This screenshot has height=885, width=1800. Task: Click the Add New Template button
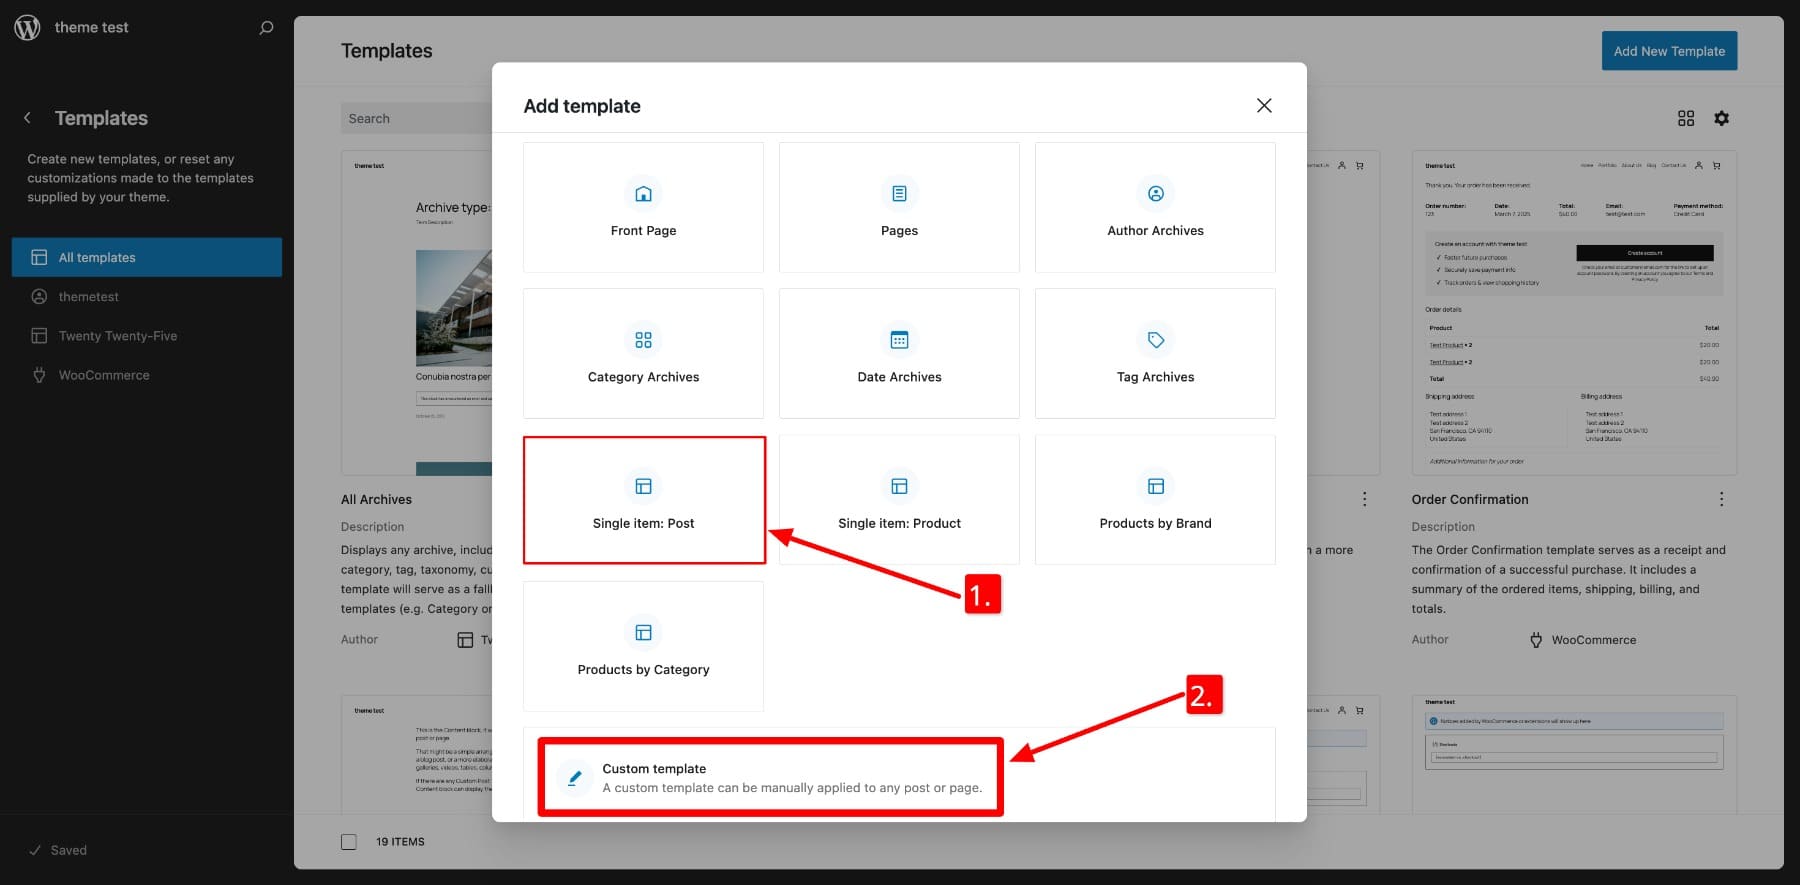(1669, 51)
